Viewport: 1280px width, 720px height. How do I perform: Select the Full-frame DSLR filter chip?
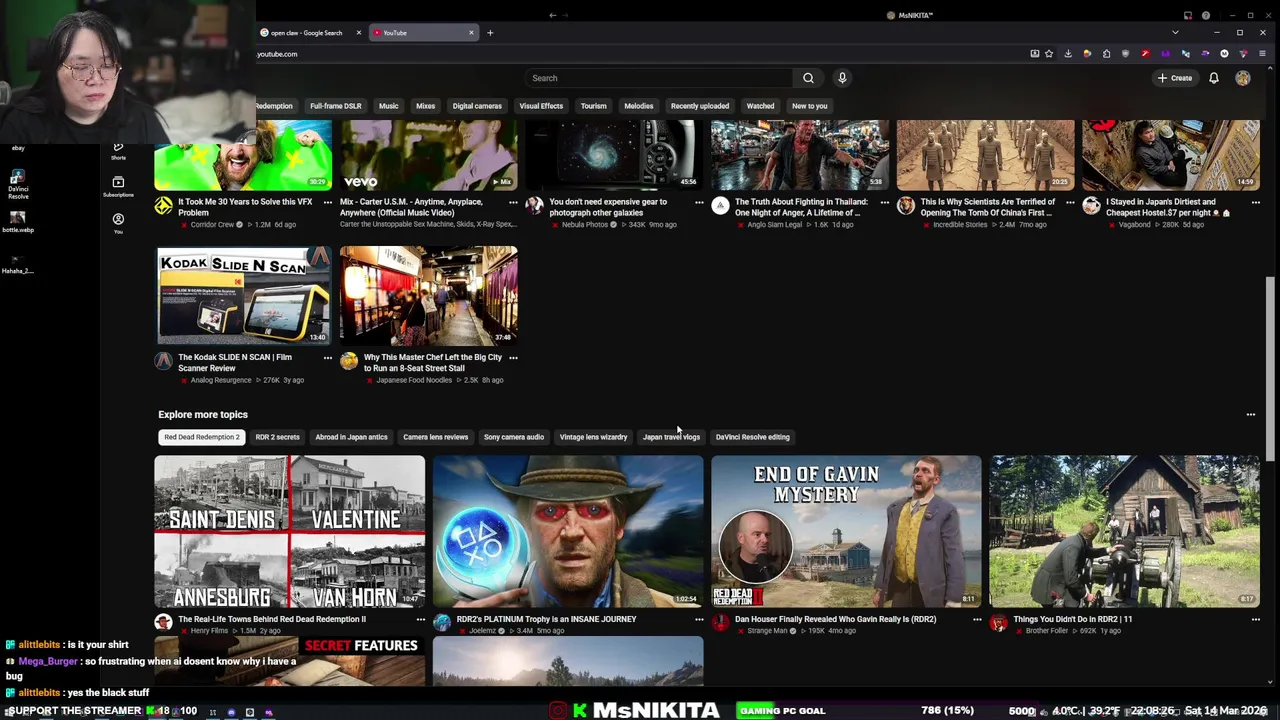coord(335,106)
